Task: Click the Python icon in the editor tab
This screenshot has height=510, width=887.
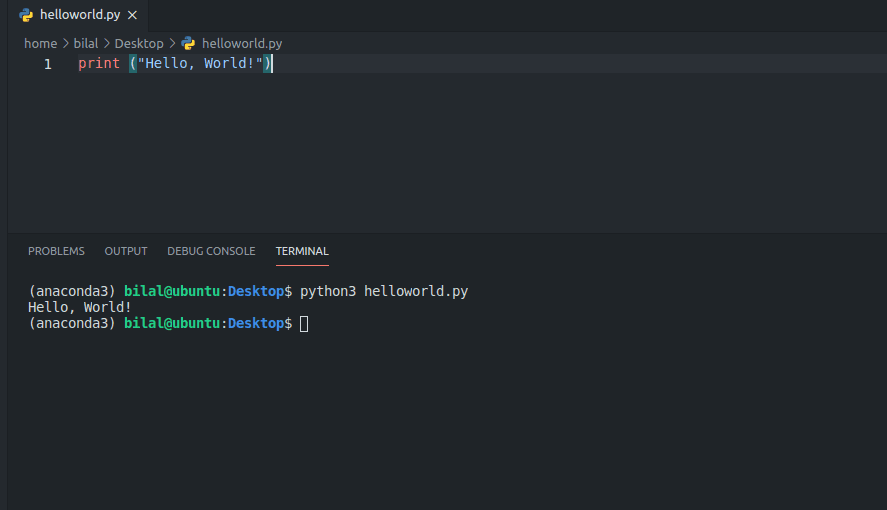Action: (26, 14)
